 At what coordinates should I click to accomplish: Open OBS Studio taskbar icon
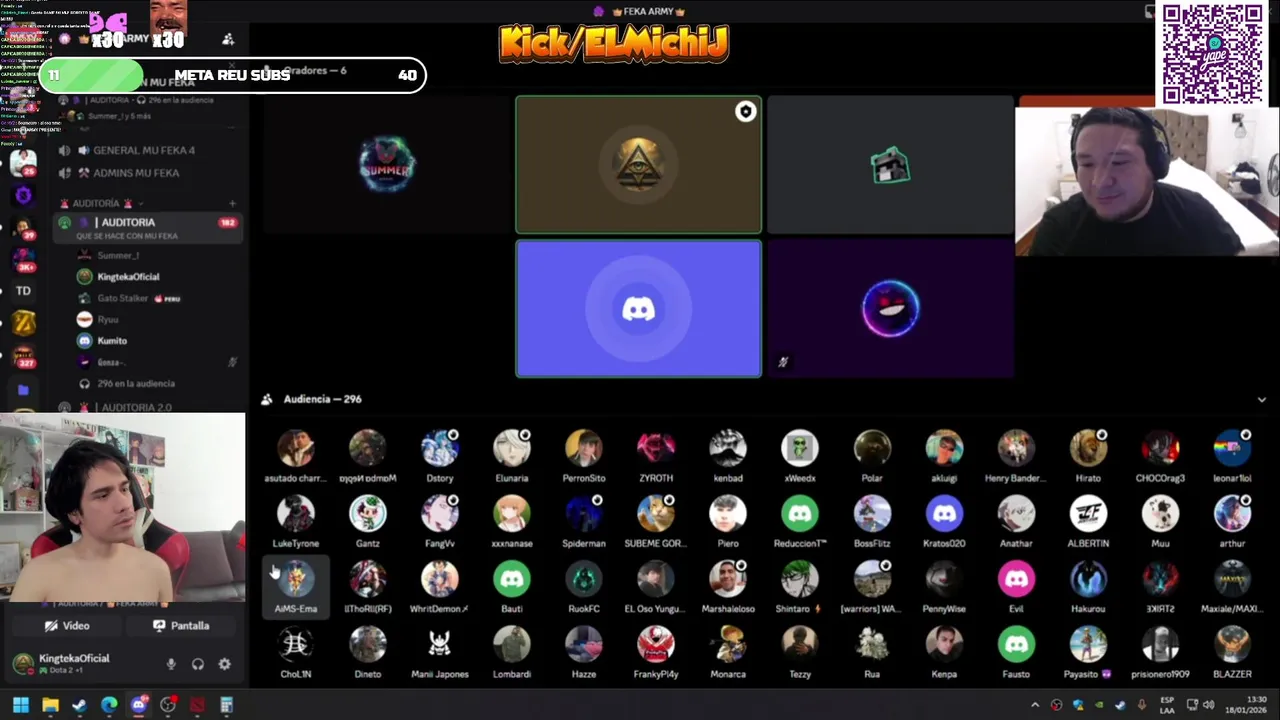pyautogui.click(x=168, y=705)
